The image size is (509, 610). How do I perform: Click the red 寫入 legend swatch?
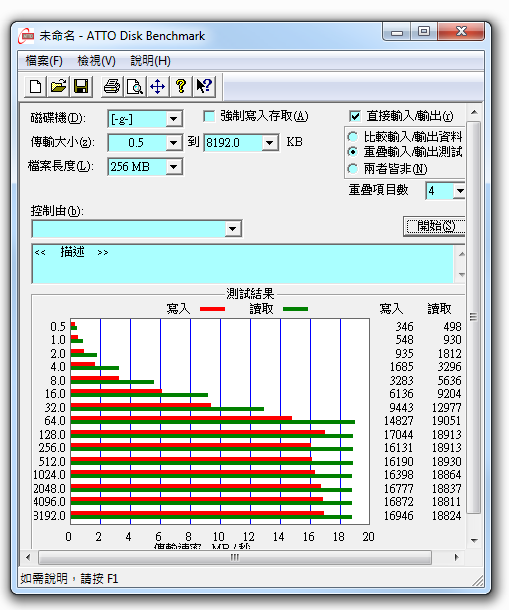pos(212,309)
